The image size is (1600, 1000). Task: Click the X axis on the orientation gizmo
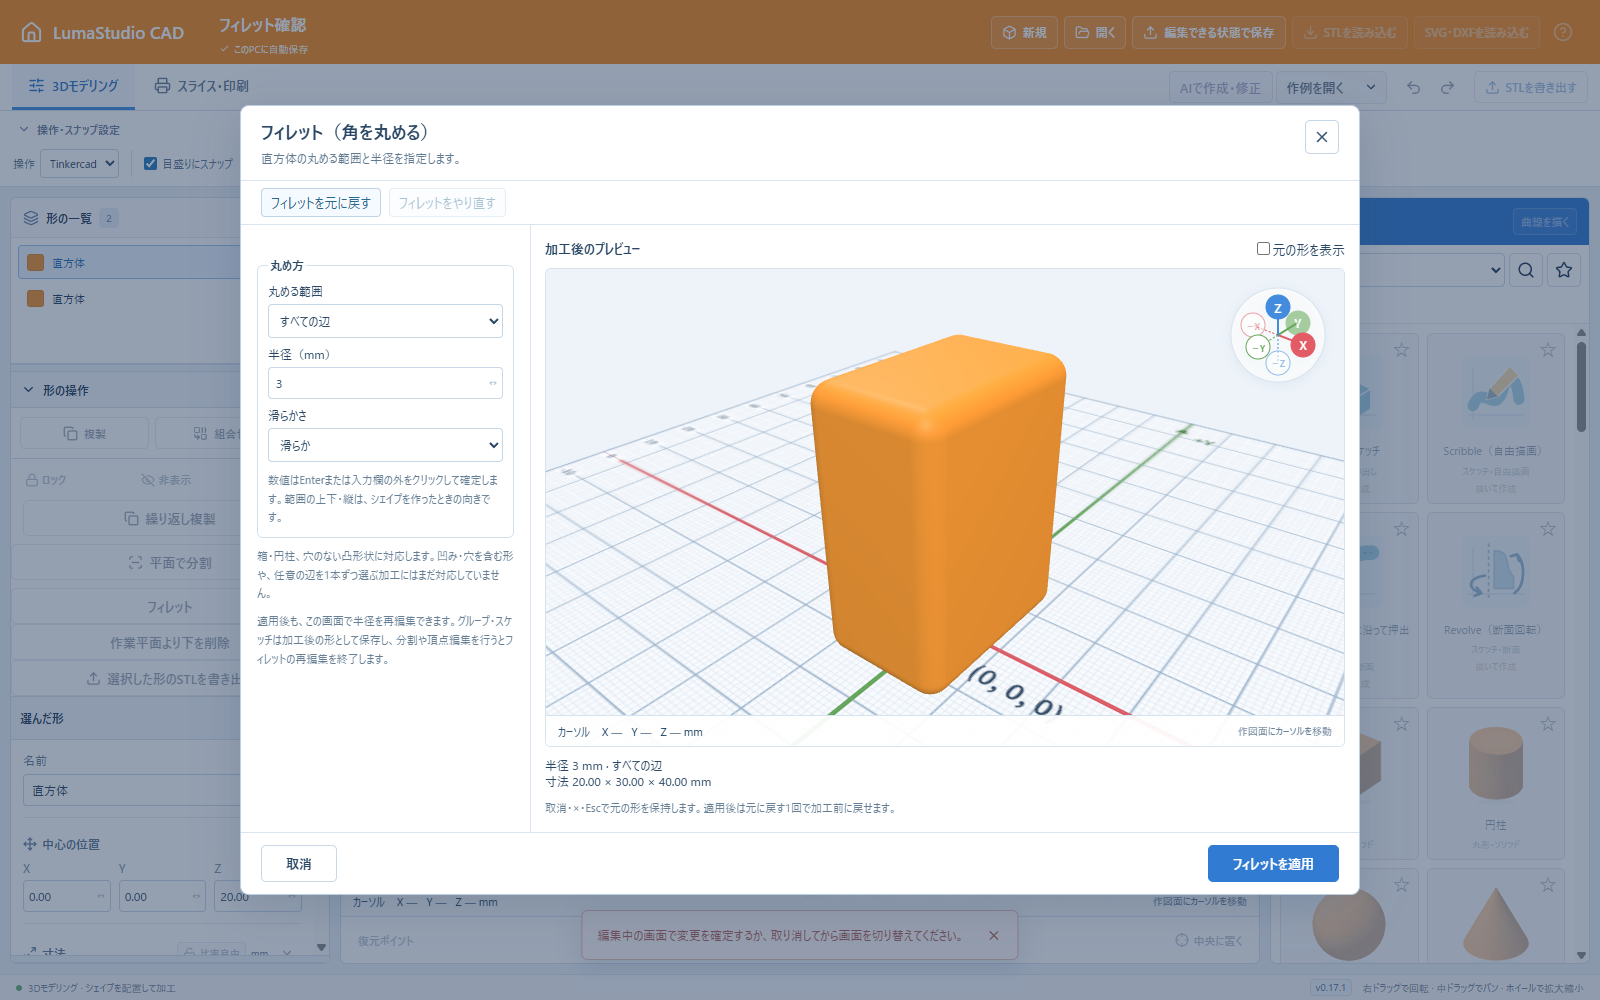point(1302,345)
